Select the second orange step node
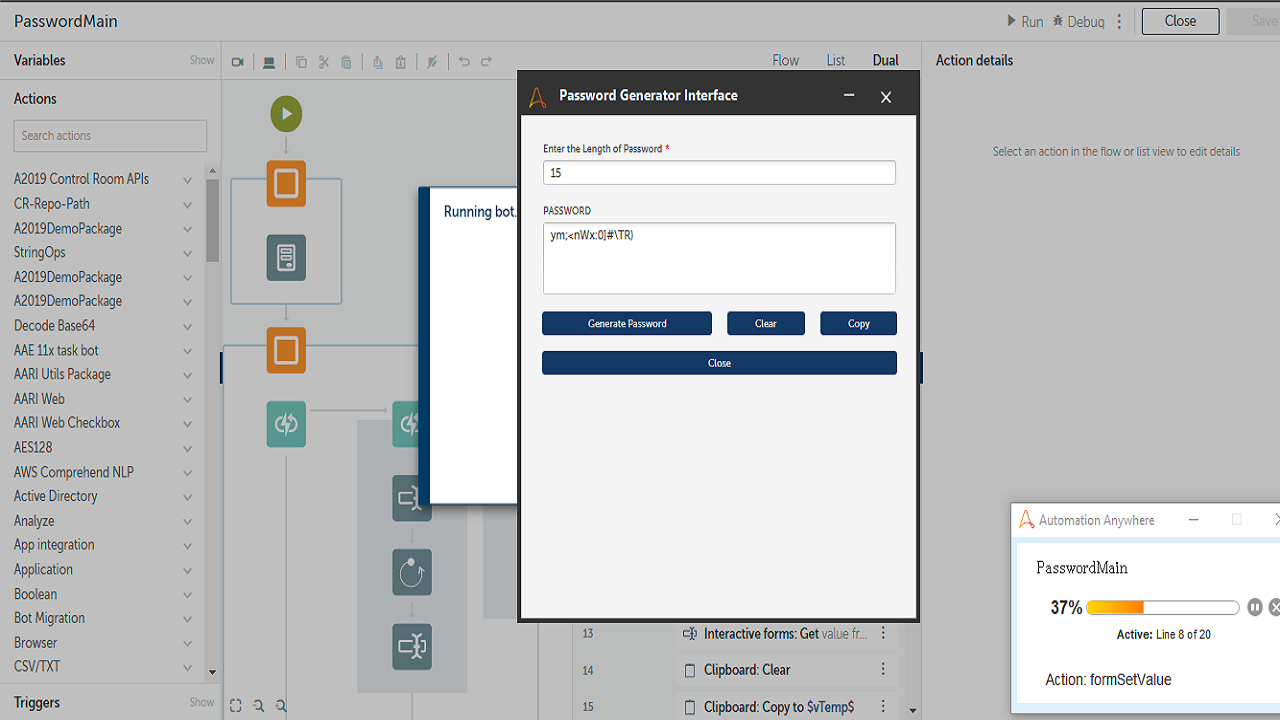This screenshot has width=1280, height=720. (286, 350)
